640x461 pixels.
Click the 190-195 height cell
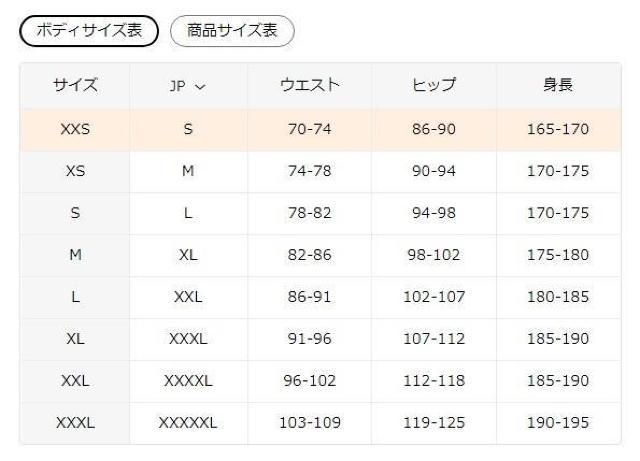[557, 423]
